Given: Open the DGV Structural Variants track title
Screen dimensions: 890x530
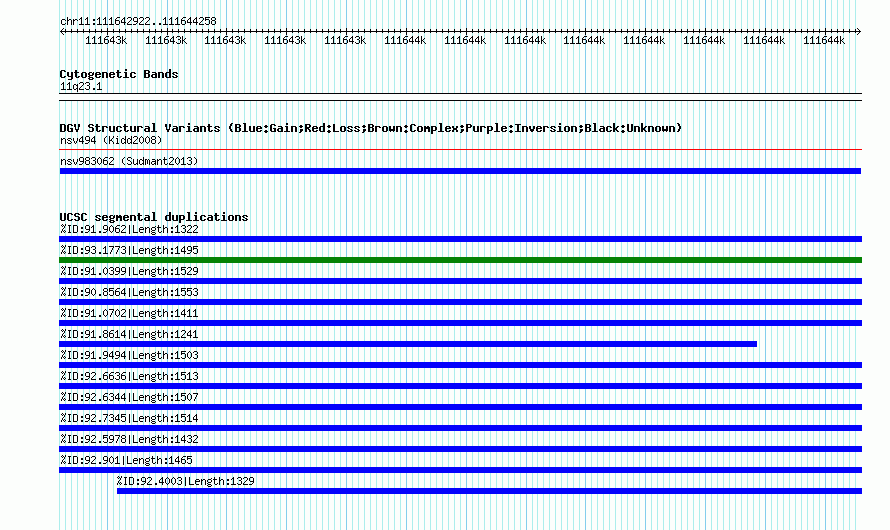Looking at the screenshot, I should click(x=371, y=128).
